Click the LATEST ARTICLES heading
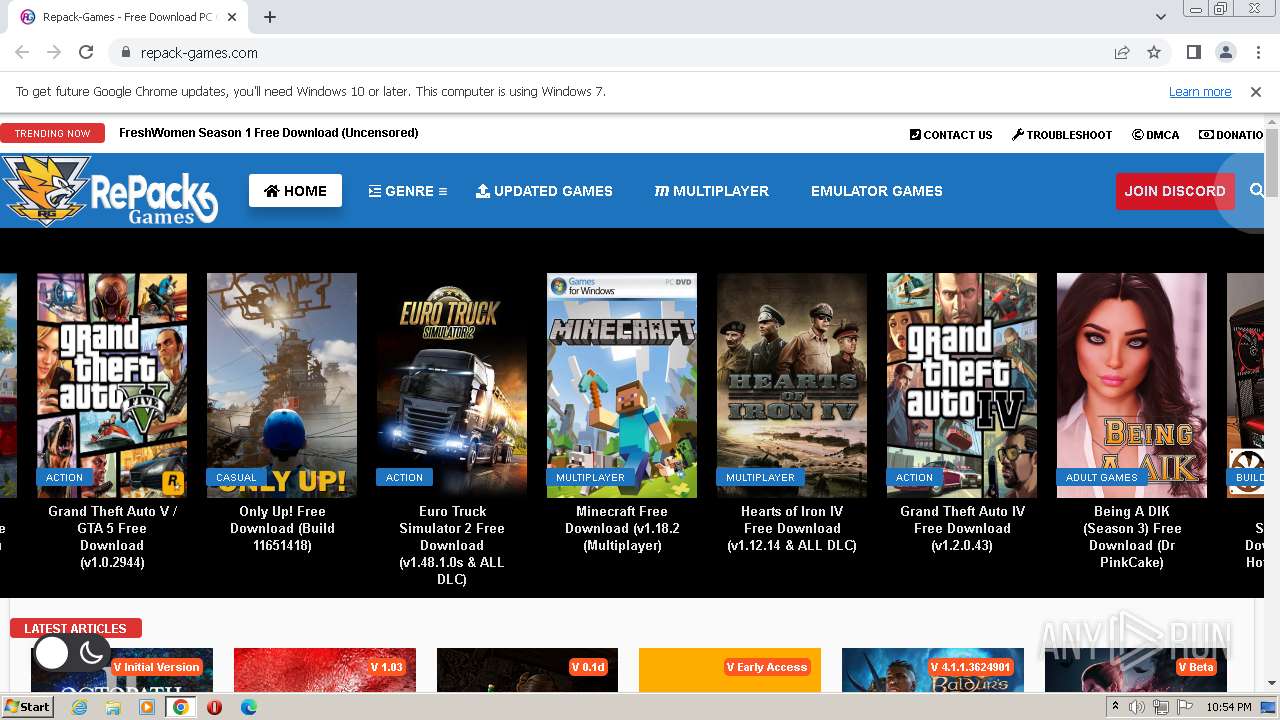 75,628
